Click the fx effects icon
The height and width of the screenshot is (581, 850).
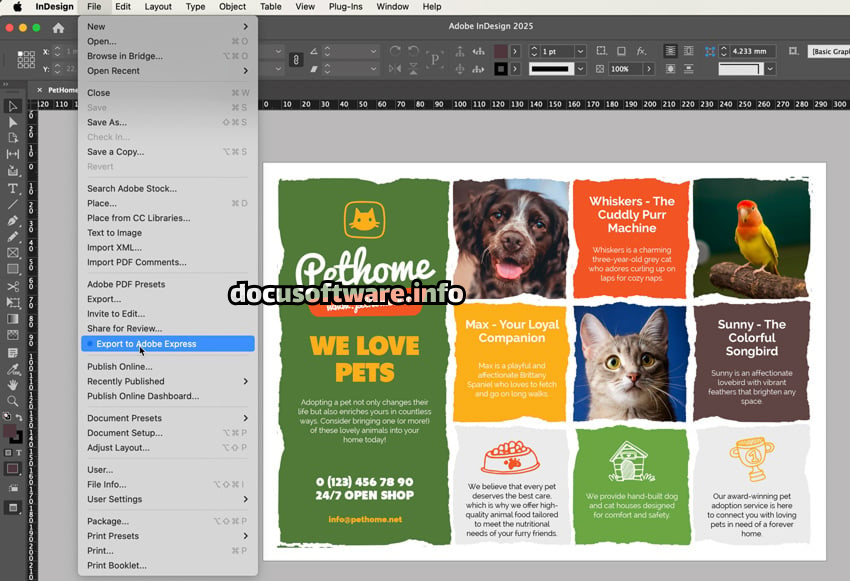tap(641, 51)
